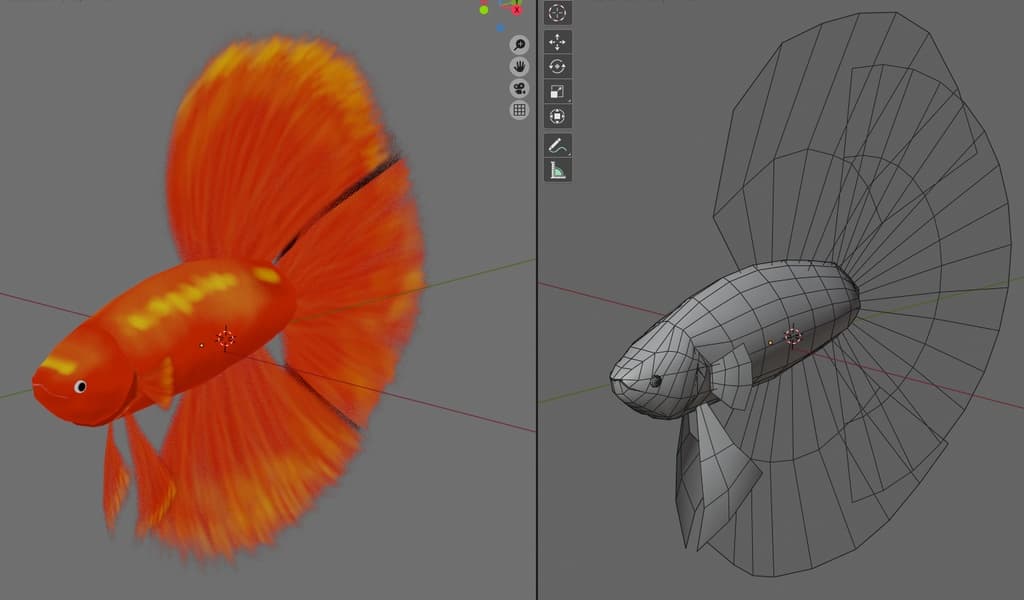
Task: Click the hand Pan view button
Action: 519,66
